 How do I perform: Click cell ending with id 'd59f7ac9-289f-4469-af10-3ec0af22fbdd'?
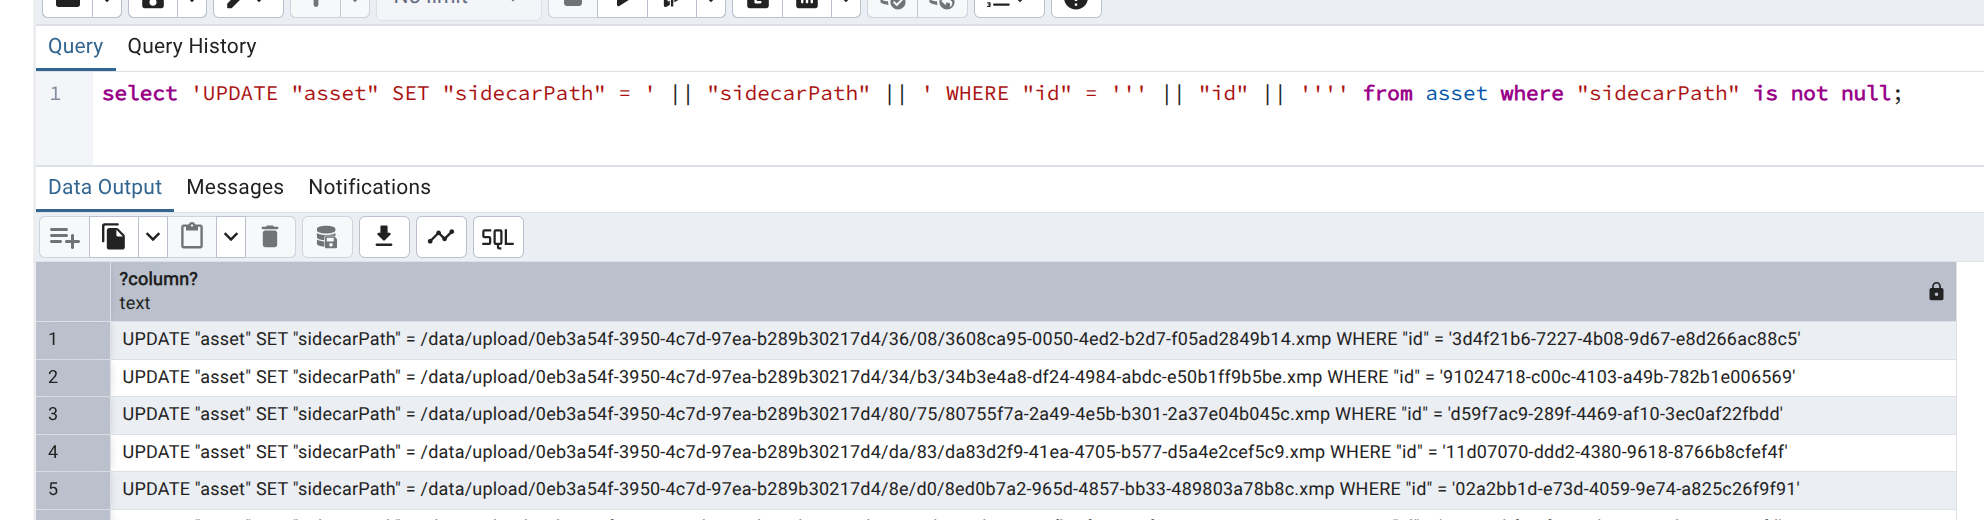(x=1033, y=414)
